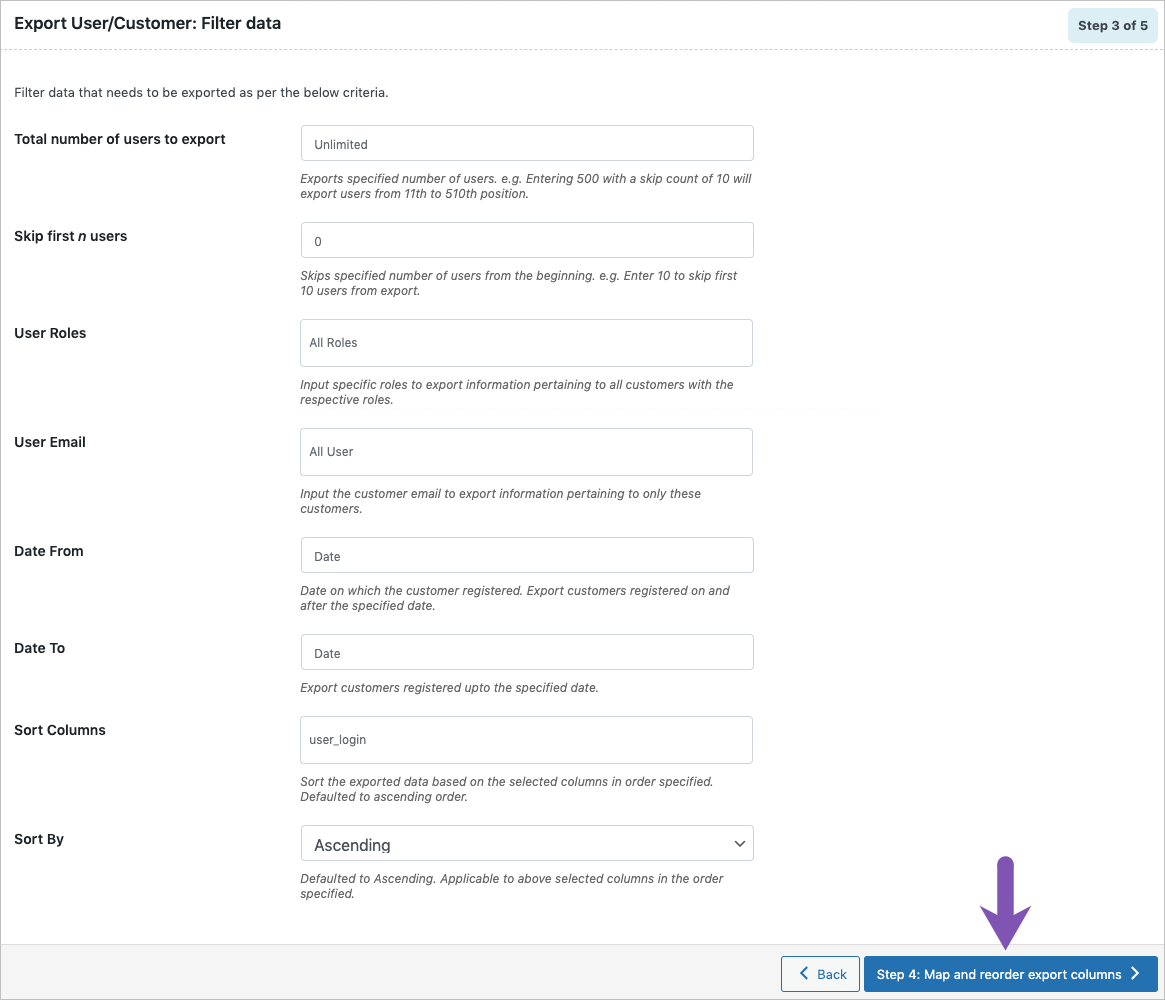Click the Date From label

click(48, 550)
